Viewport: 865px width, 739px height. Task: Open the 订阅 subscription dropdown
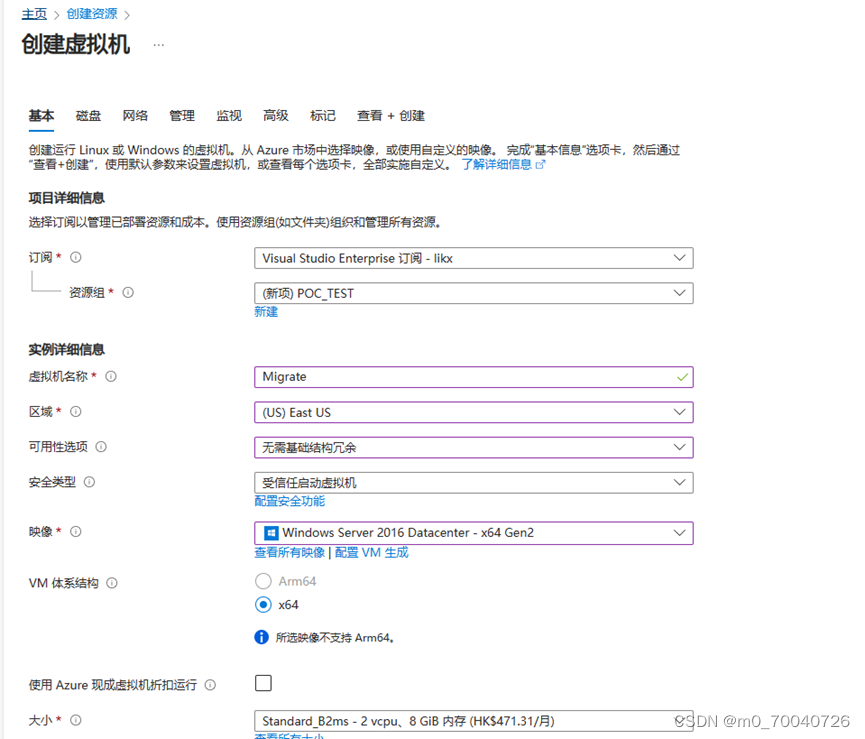pos(473,258)
